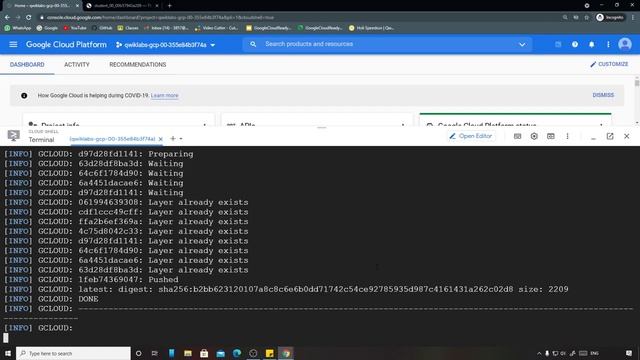The height and width of the screenshot is (360, 640).
Task: Minimize the Cloud Shell panel
Action: [x=593, y=138]
